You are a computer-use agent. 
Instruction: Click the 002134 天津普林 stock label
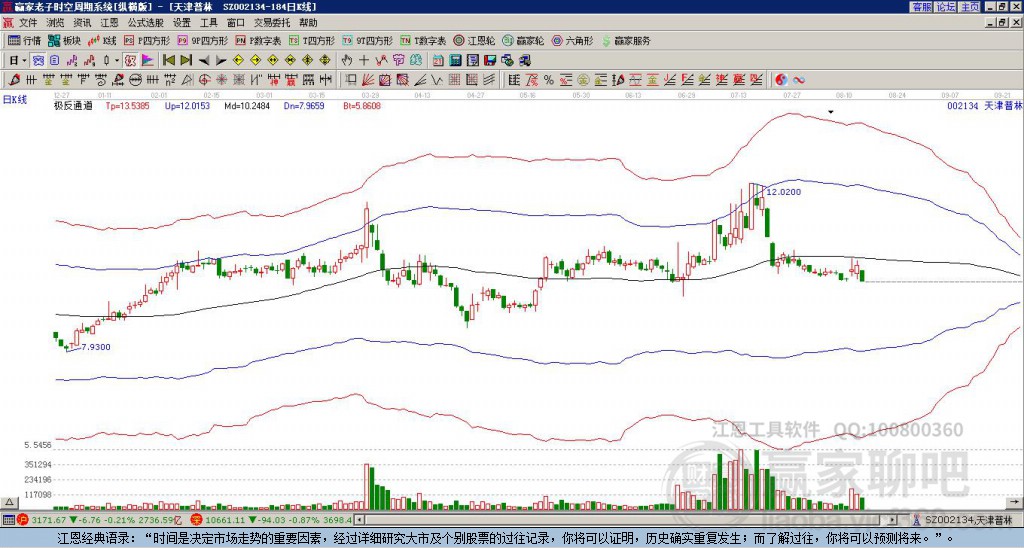click(x=984, y=105)
